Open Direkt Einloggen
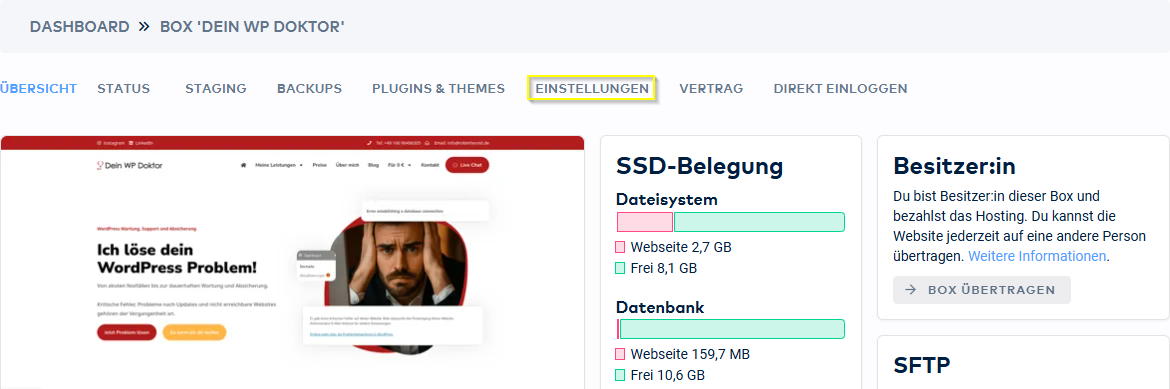Viewport: 1170px width, 389px height. 840,89
